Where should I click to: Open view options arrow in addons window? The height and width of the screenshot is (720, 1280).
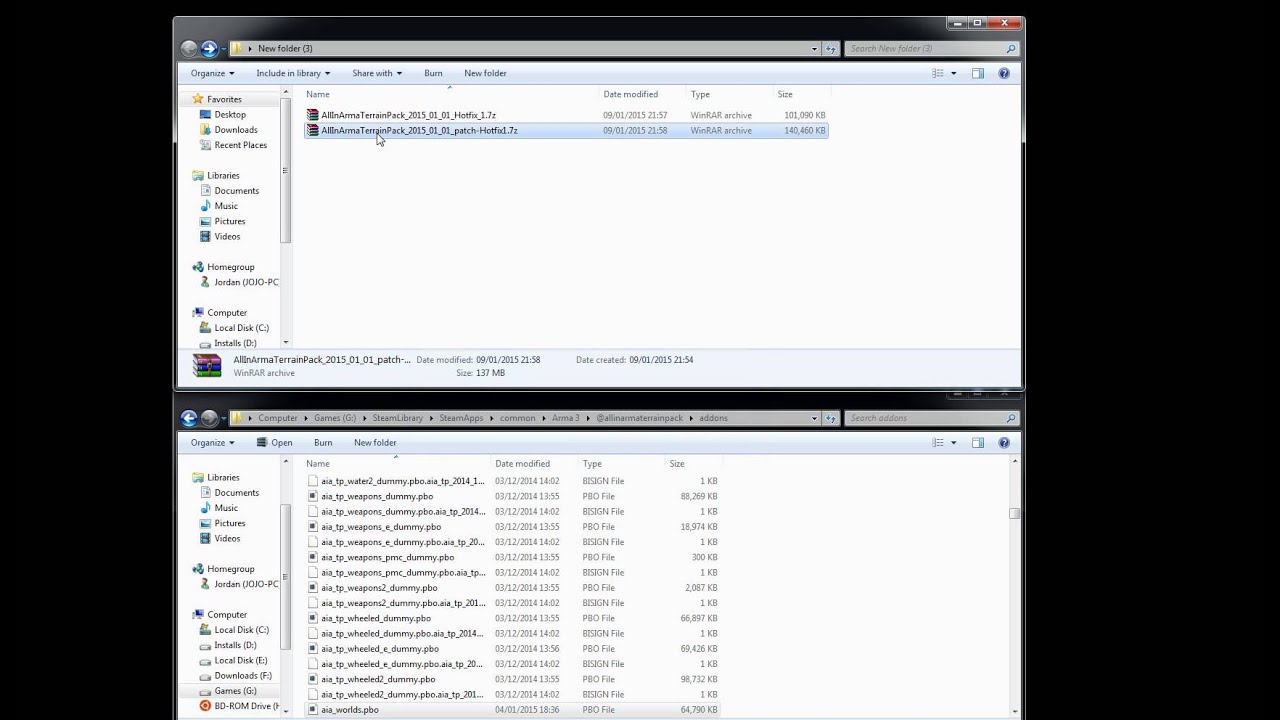coord(953,443)
